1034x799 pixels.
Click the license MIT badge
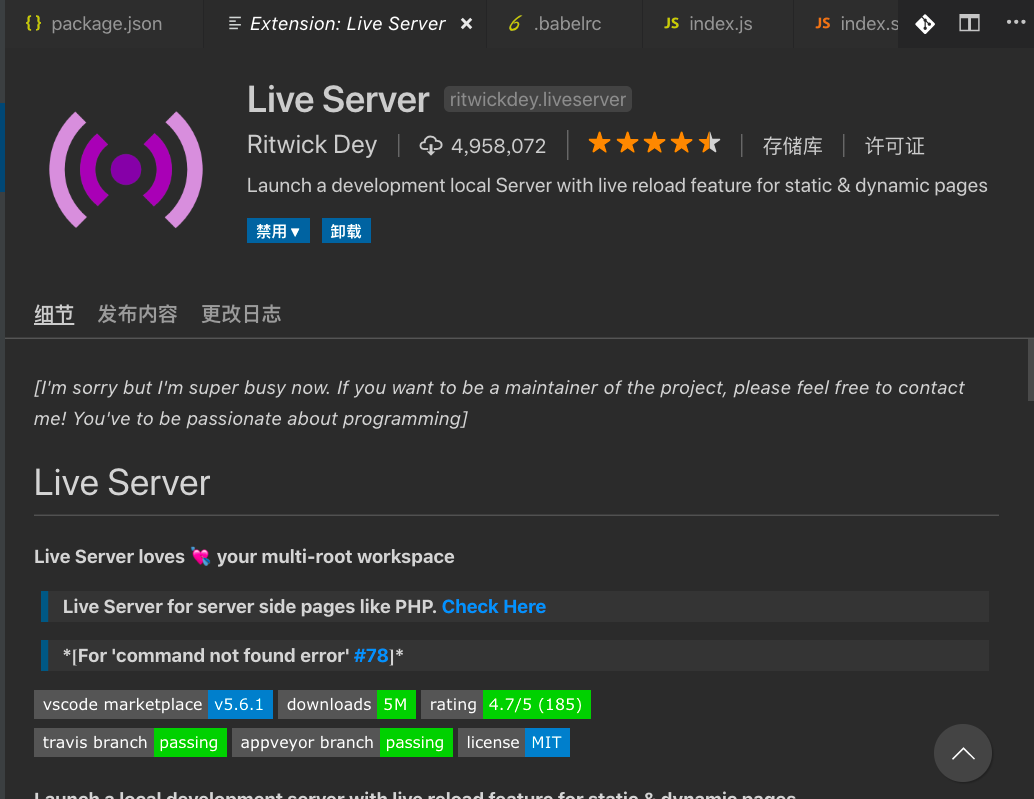[514, 743]
